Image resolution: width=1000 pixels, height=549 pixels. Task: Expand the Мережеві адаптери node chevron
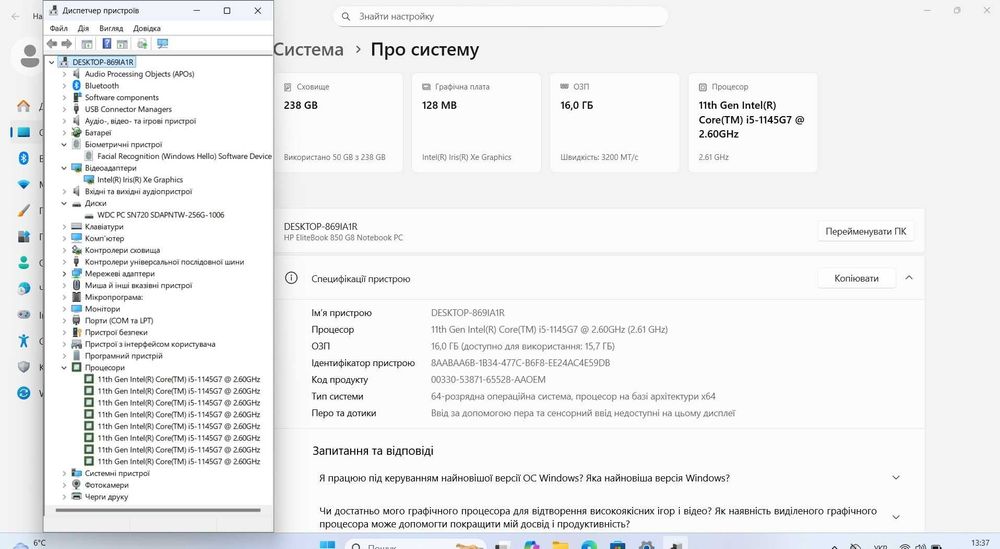pos(64,274)
